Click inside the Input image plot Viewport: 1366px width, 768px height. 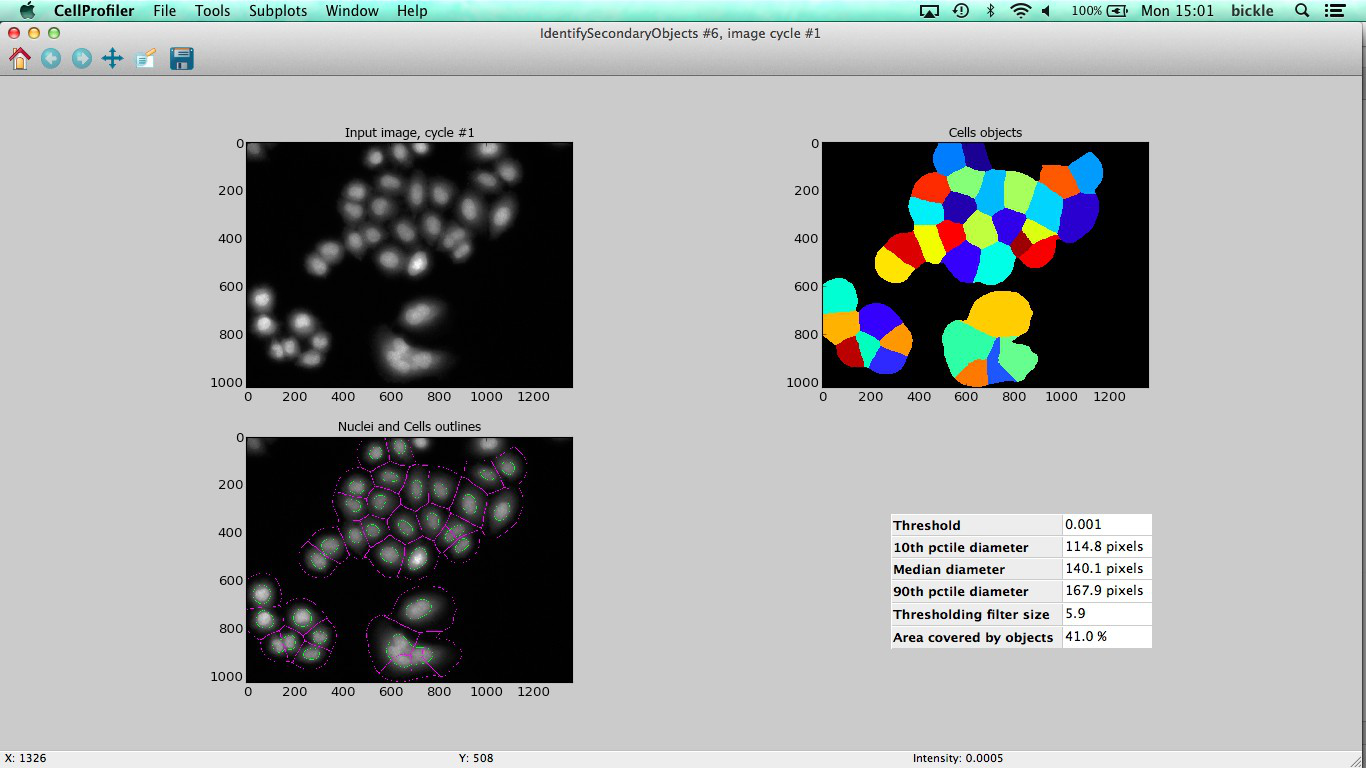pyautogui.click(x=410, y=265)
